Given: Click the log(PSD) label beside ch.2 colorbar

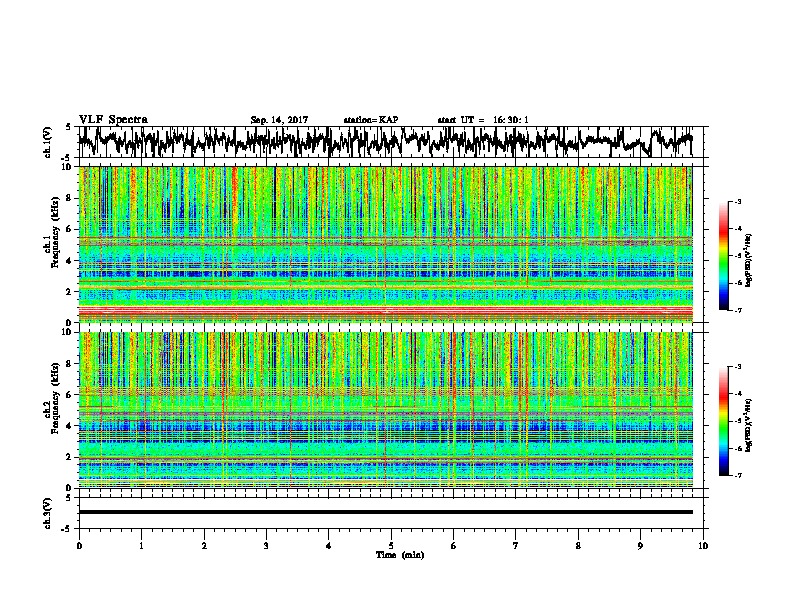Looking at the screenshot, I should point(750,425).
